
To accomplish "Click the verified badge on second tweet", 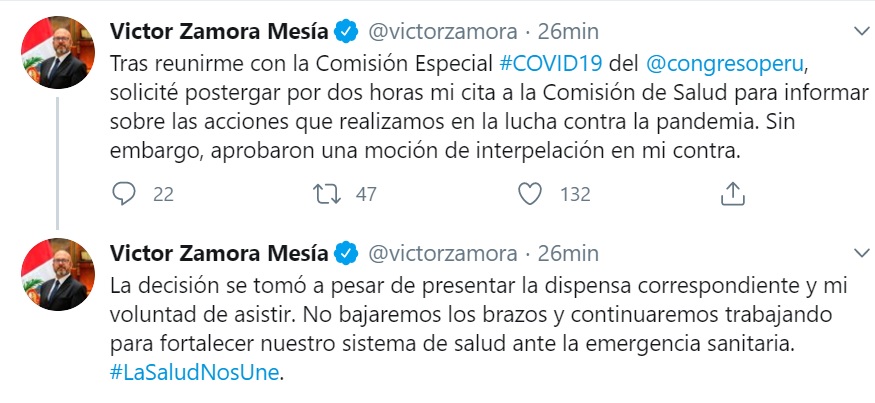I will pos(347,251).
